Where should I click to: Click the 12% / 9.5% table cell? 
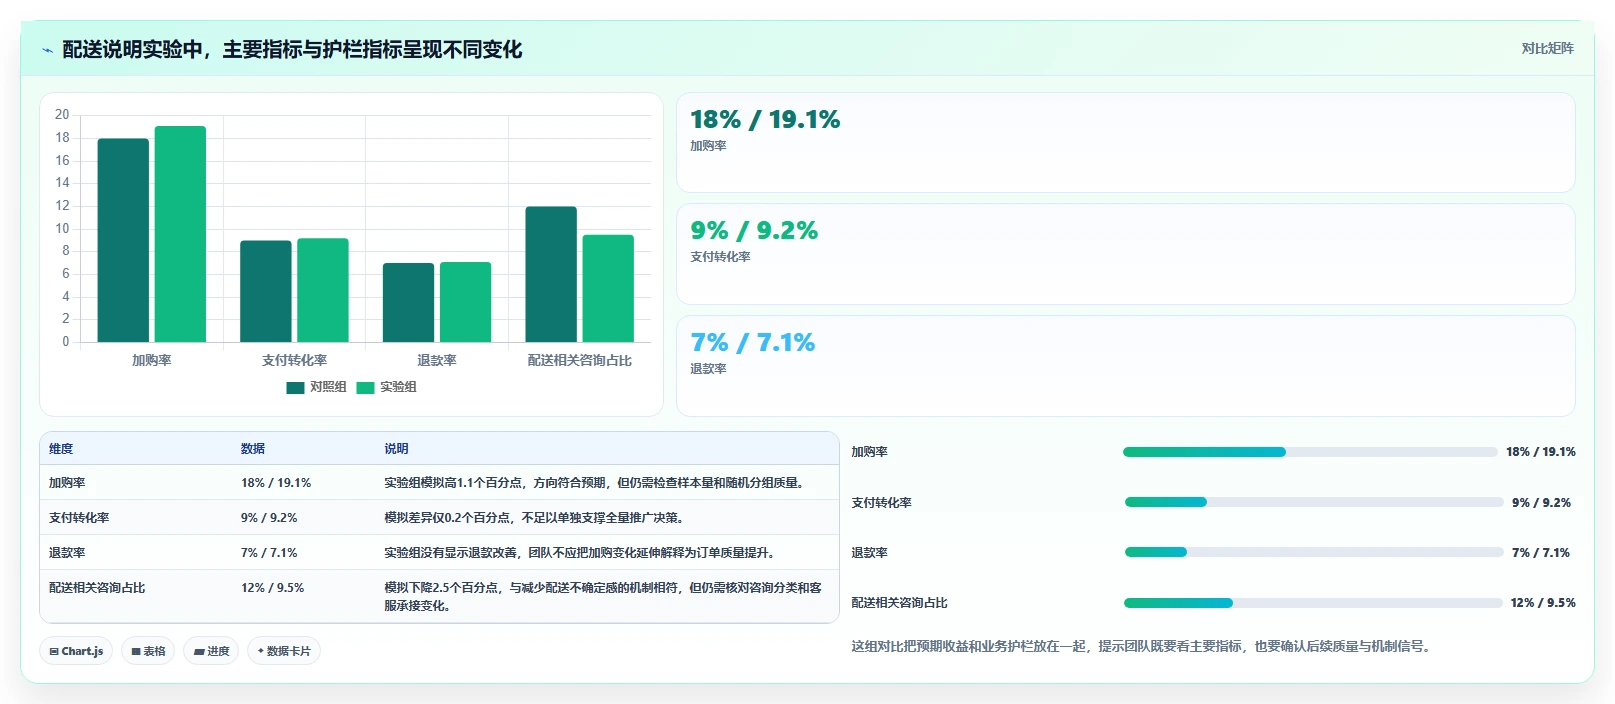pyautogui.click(x=273, y=588)
